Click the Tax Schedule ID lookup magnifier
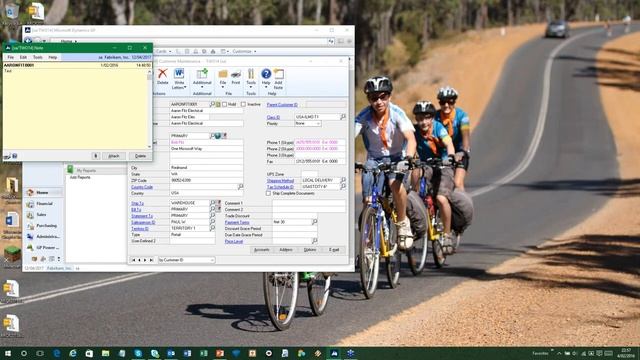 pyautogui.click(x=343, y=187)
